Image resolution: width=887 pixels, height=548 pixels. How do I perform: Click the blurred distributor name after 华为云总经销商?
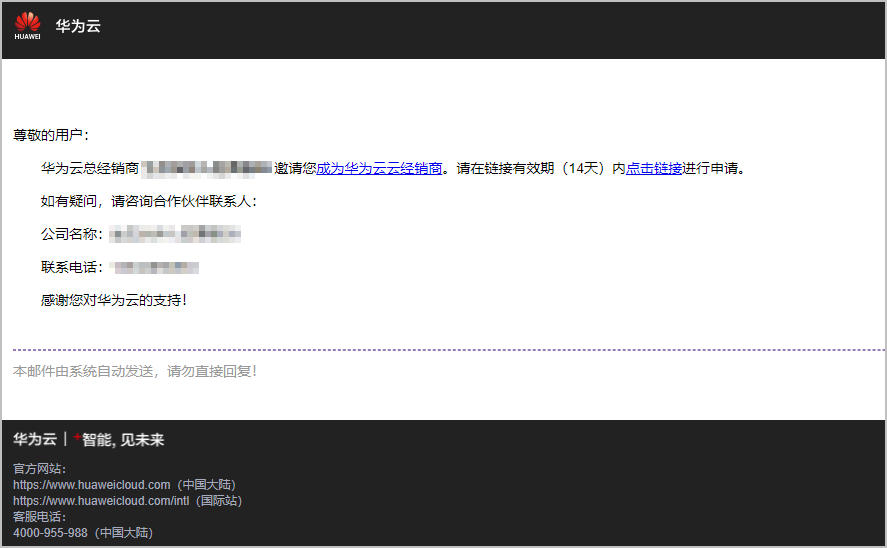(x=206, y=168)
